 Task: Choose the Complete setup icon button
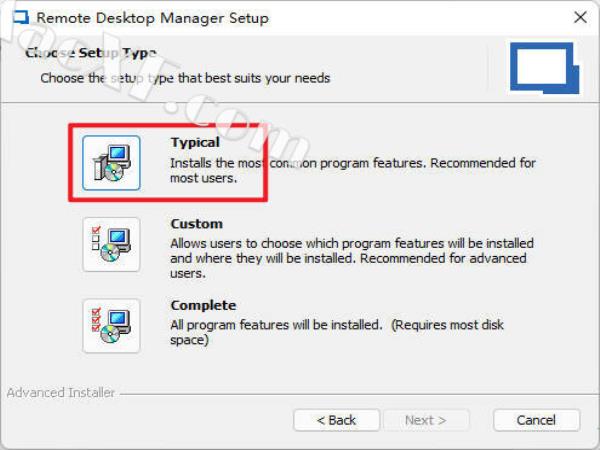[111, 325]
